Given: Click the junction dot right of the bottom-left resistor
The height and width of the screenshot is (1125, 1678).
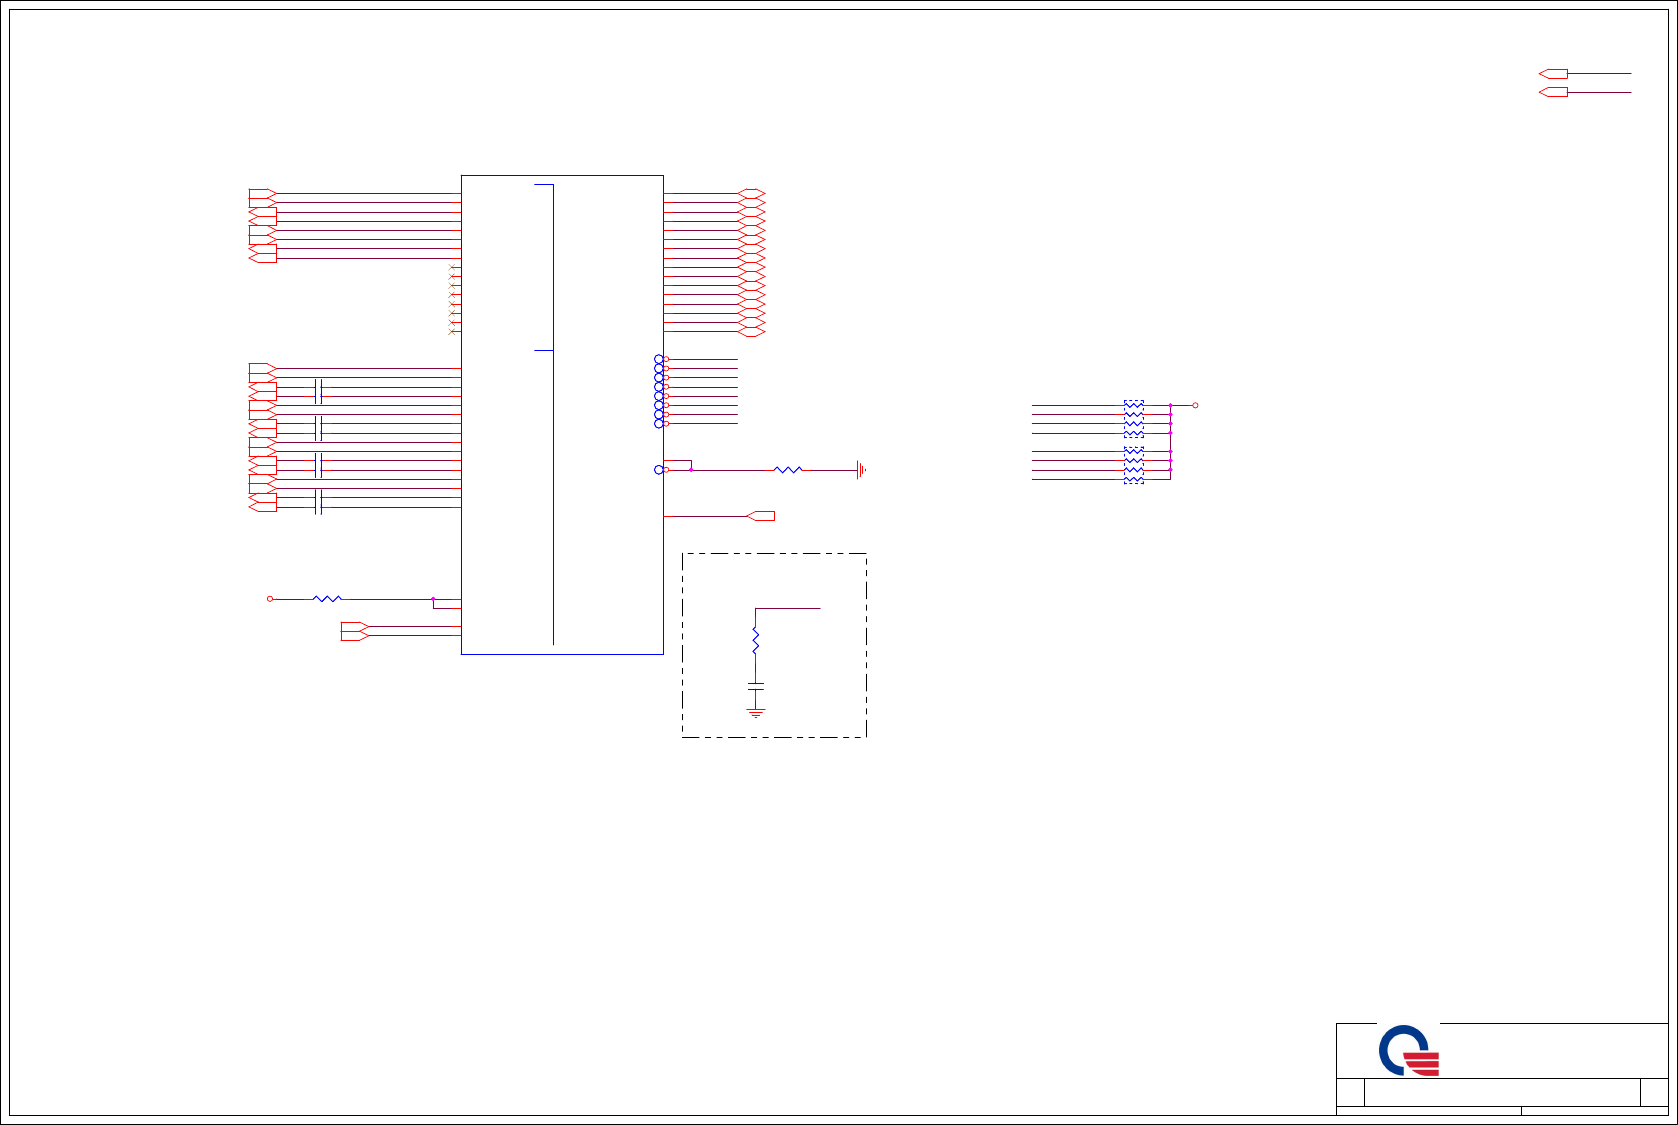Looking at the screenshot, I should (433, 599).
